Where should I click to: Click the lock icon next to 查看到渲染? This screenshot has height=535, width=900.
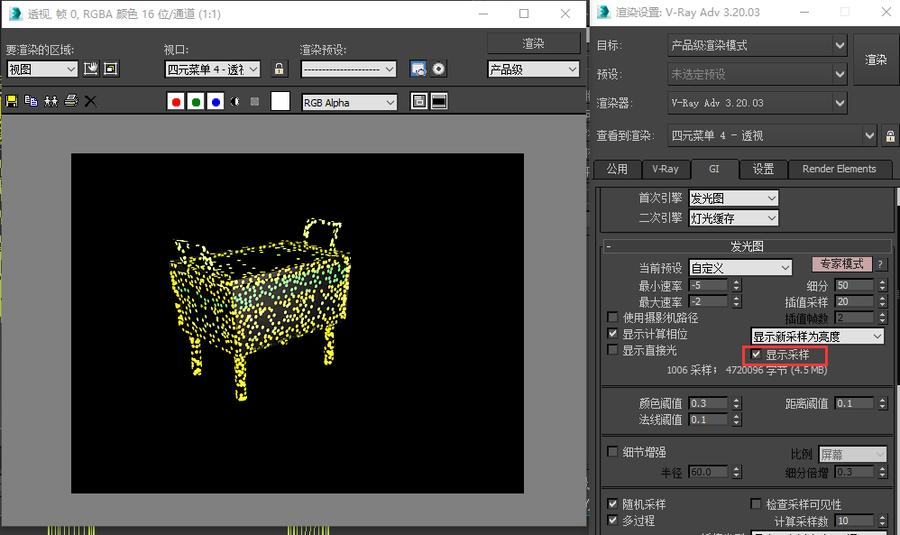pos(890,136)
